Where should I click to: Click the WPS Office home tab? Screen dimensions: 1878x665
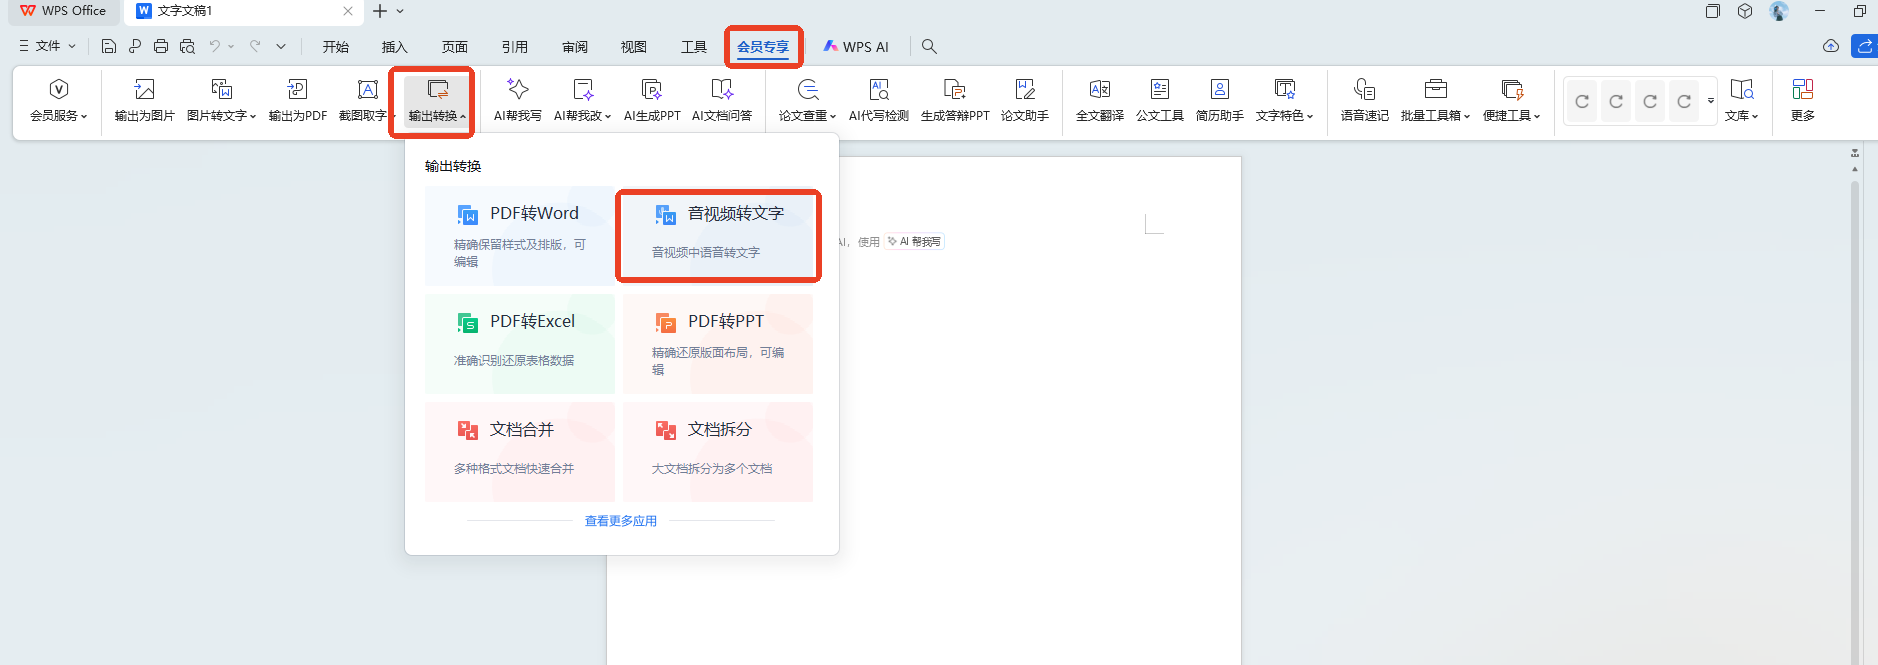[62, 11]
